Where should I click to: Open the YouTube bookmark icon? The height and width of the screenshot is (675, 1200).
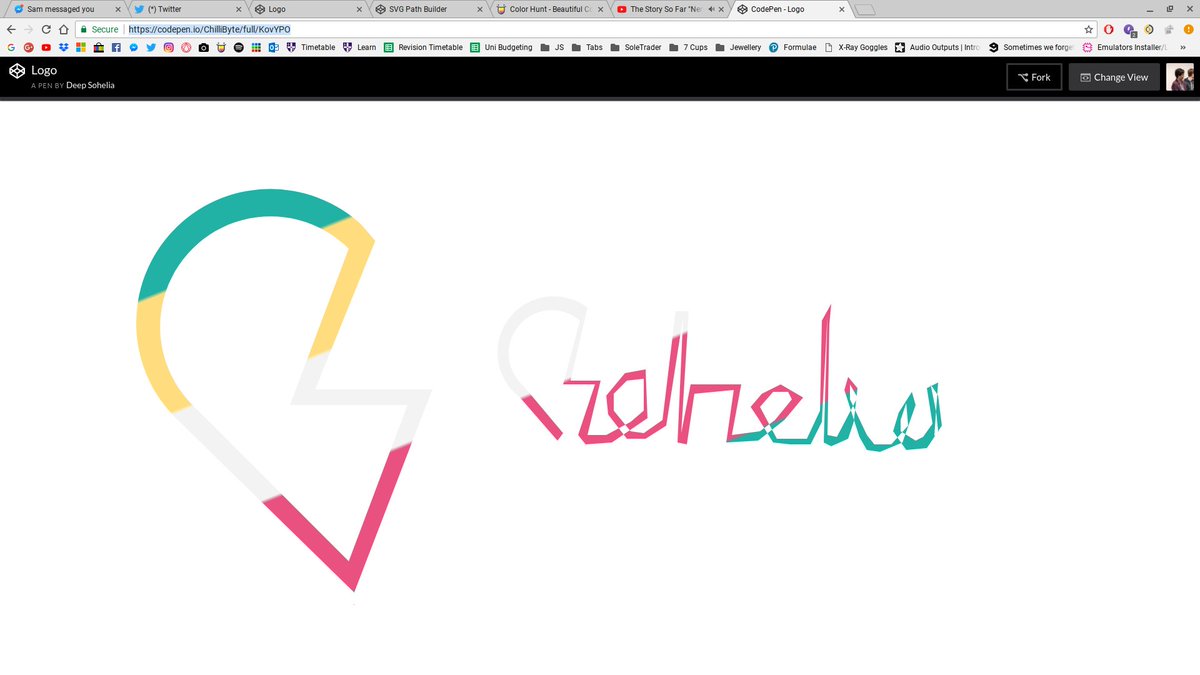[x=46, y=47]
